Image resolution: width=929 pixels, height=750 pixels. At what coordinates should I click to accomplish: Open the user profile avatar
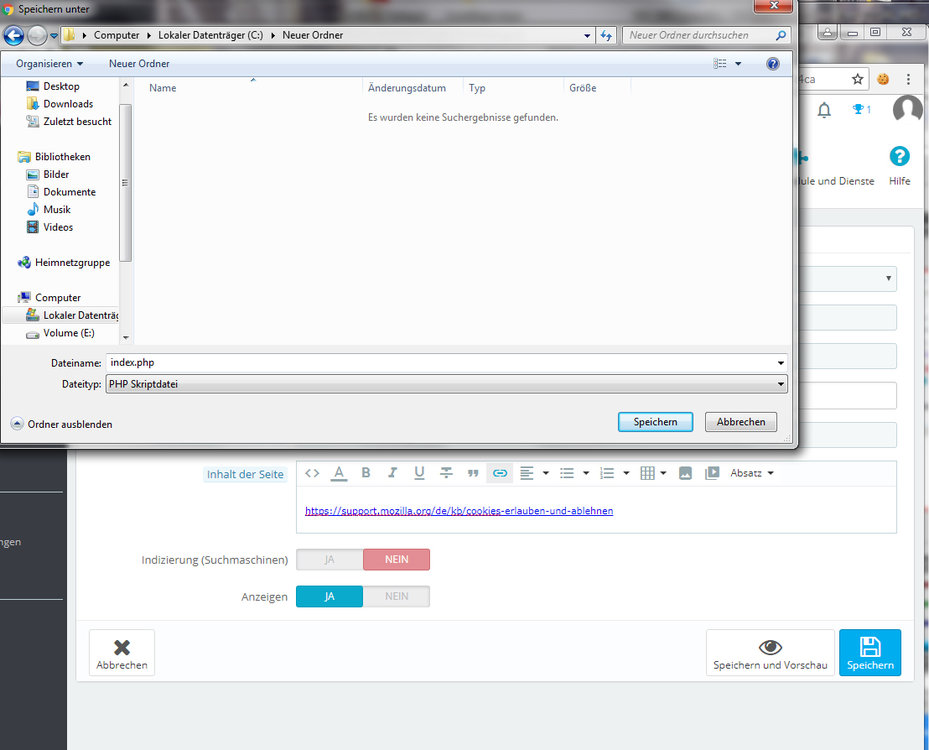coord(908,109)
